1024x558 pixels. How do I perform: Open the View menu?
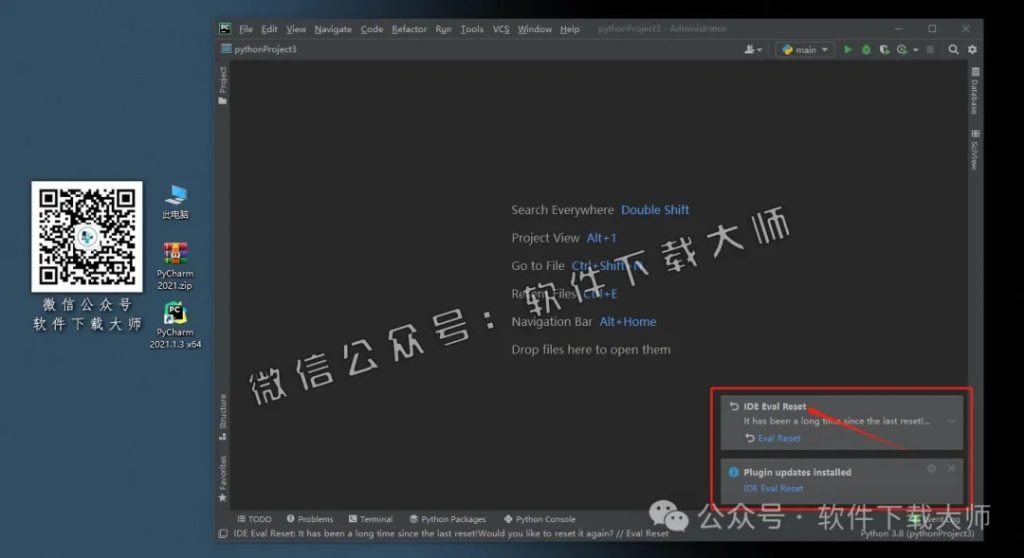[296, 29]
